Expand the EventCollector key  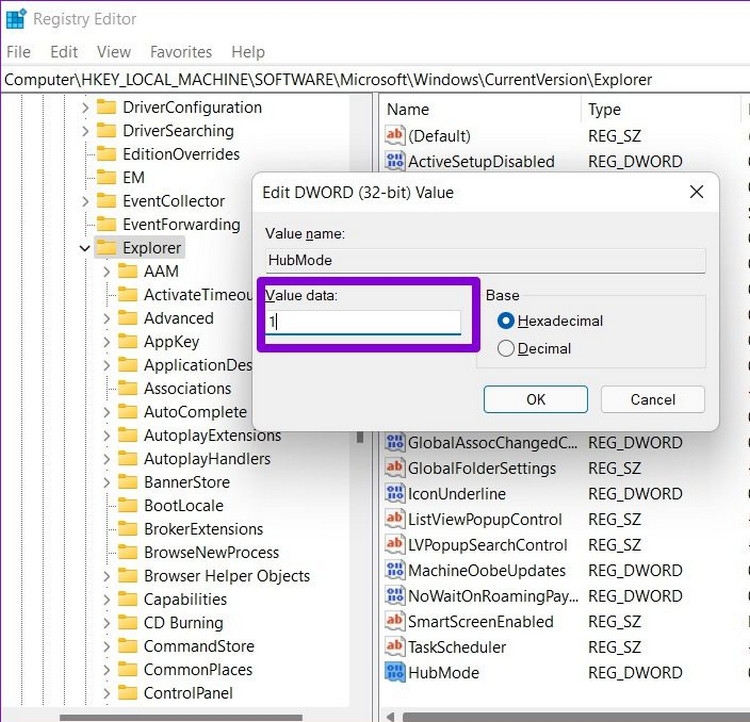(85, 201)
